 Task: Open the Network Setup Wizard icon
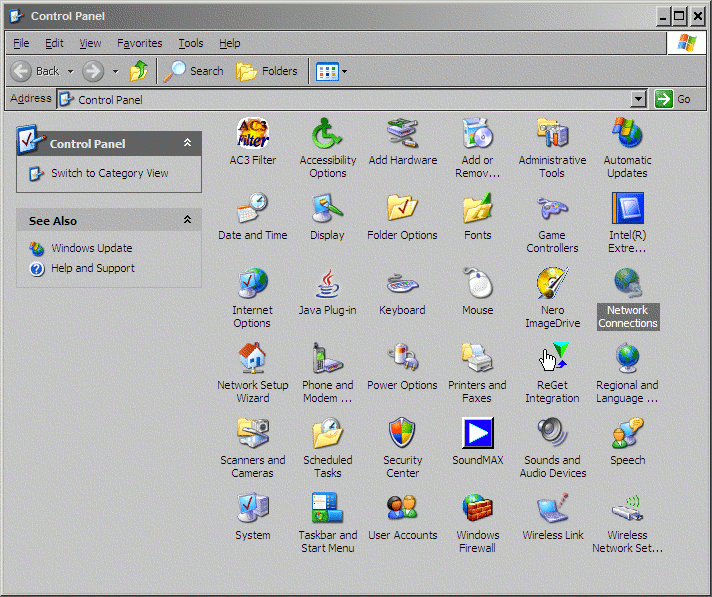(x=253, y=358)
